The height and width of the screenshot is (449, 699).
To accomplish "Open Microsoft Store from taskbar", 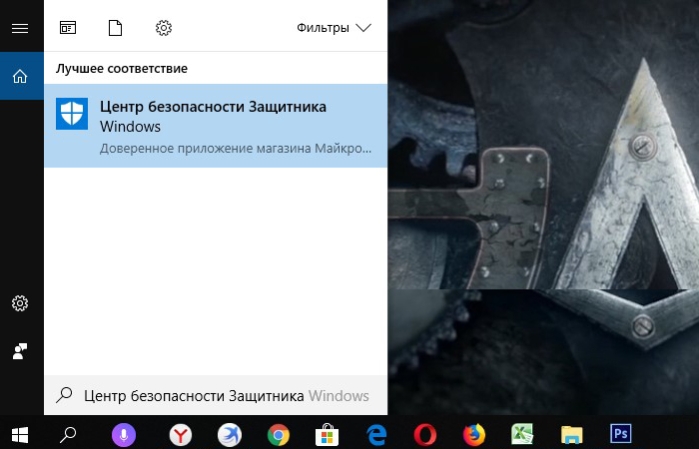I will (x=327, y=434).
